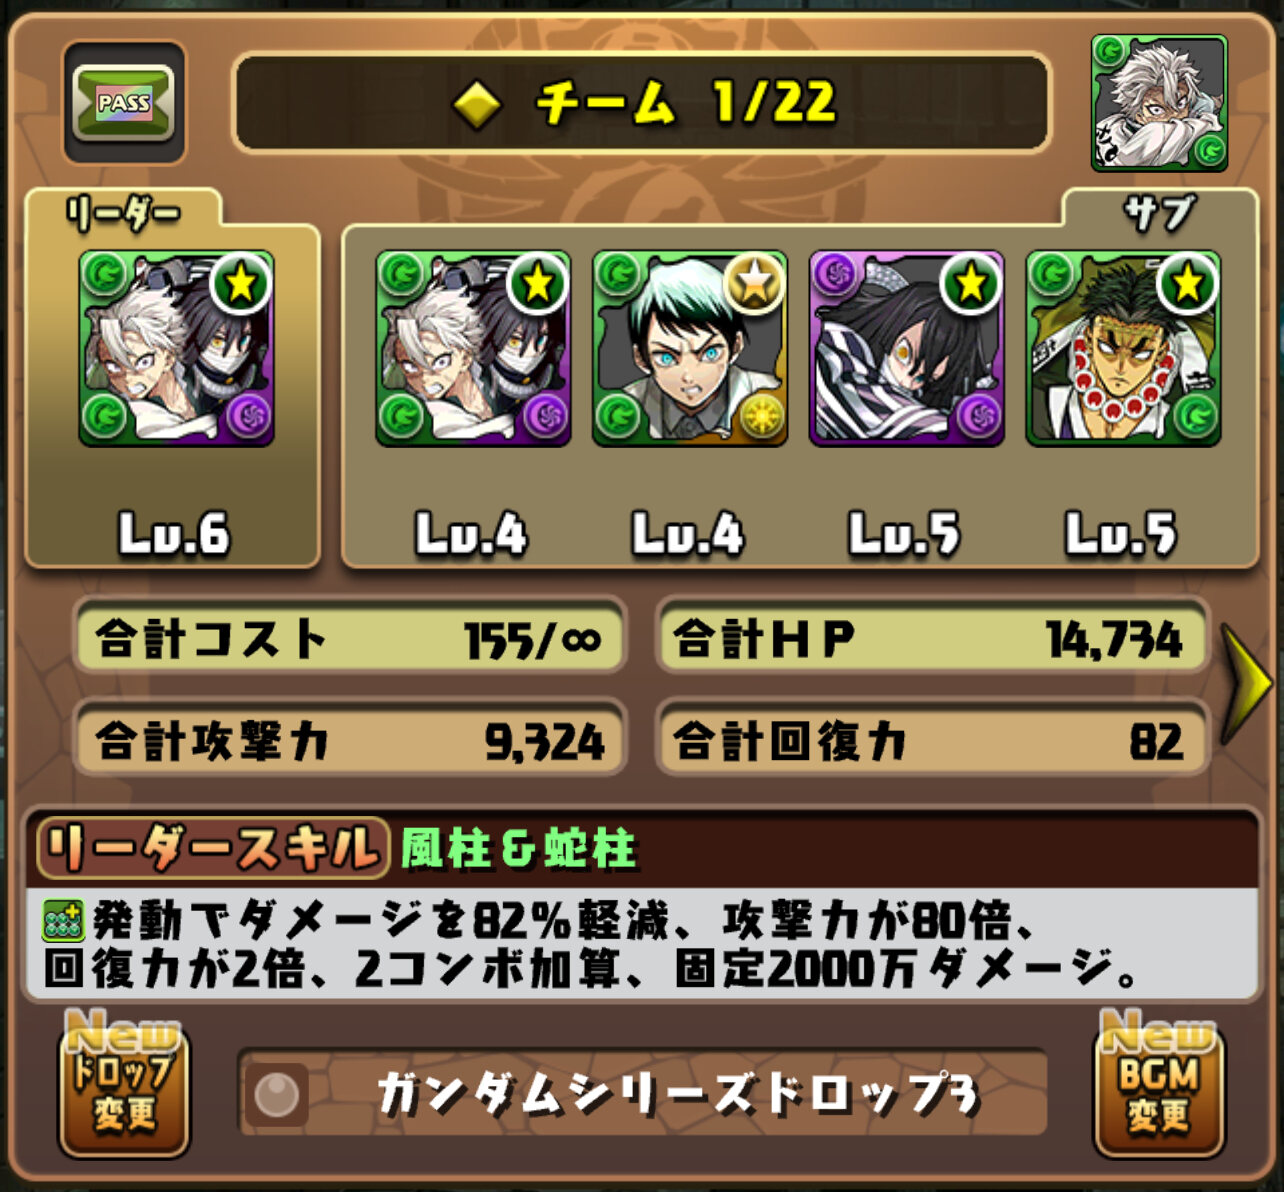Select the ガンダムシリーズドロップ3 drop skin bar

[642, 1094]
